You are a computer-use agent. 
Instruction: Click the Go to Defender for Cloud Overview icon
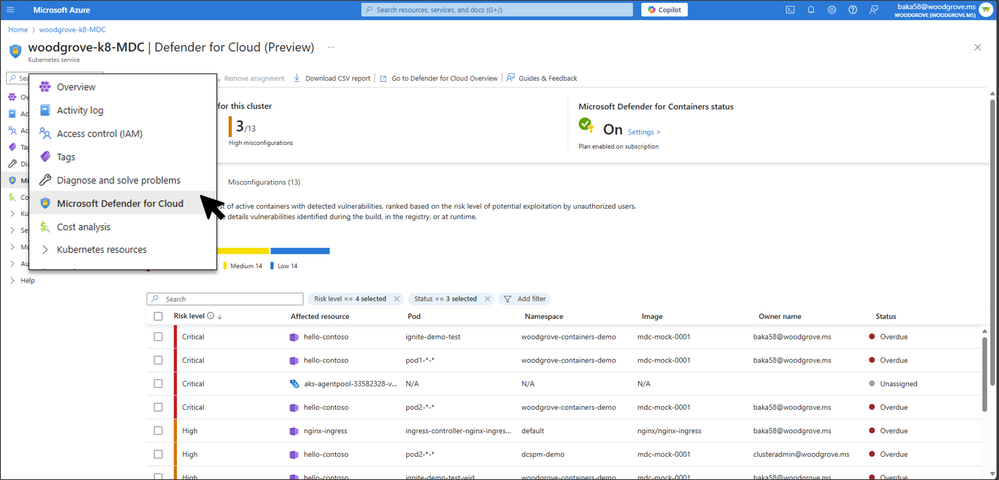point(383,78)
